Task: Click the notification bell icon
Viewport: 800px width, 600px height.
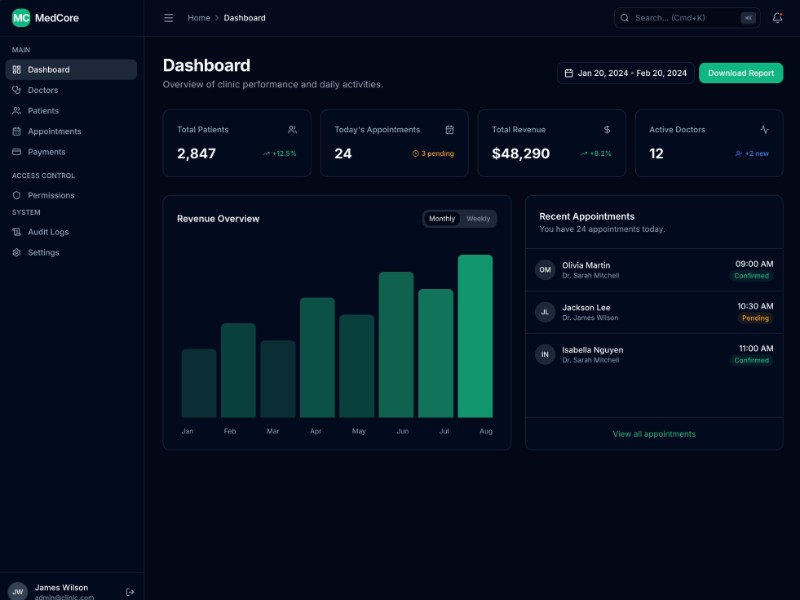Action: click(x=777, y=18)
